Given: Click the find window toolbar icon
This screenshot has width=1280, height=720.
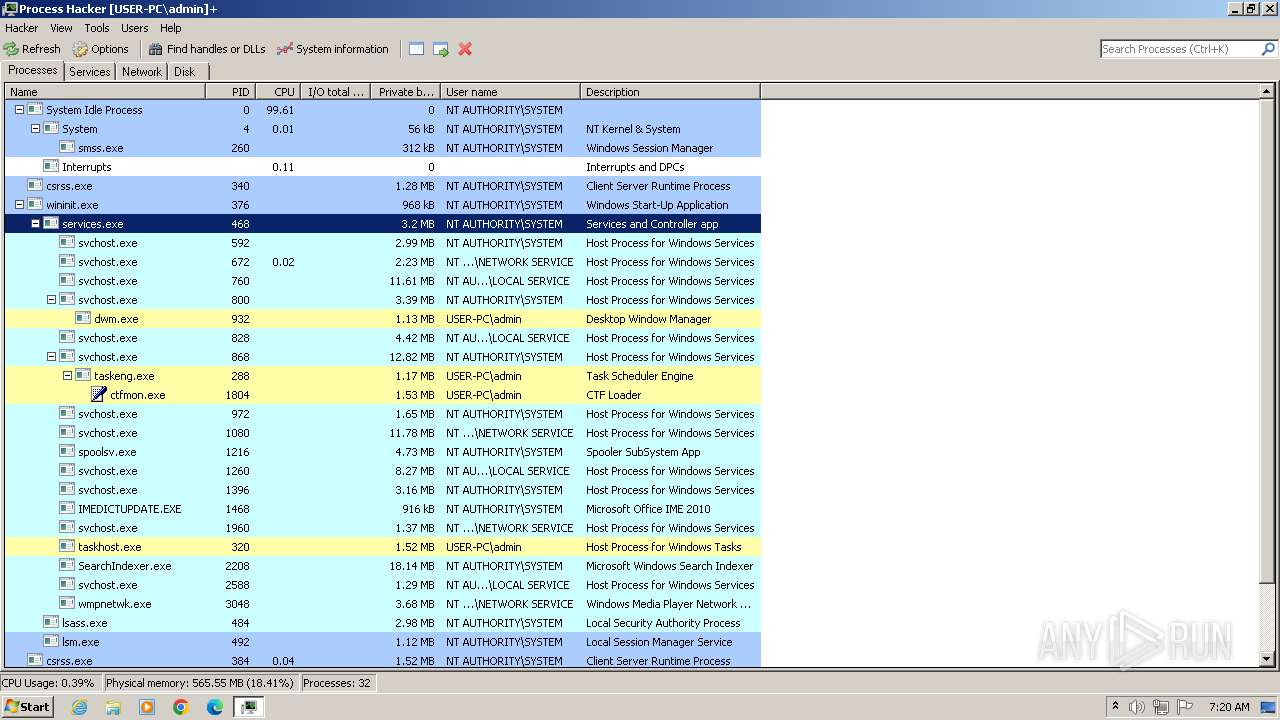Looking at the screenshot, I should (x=416, y=49).
